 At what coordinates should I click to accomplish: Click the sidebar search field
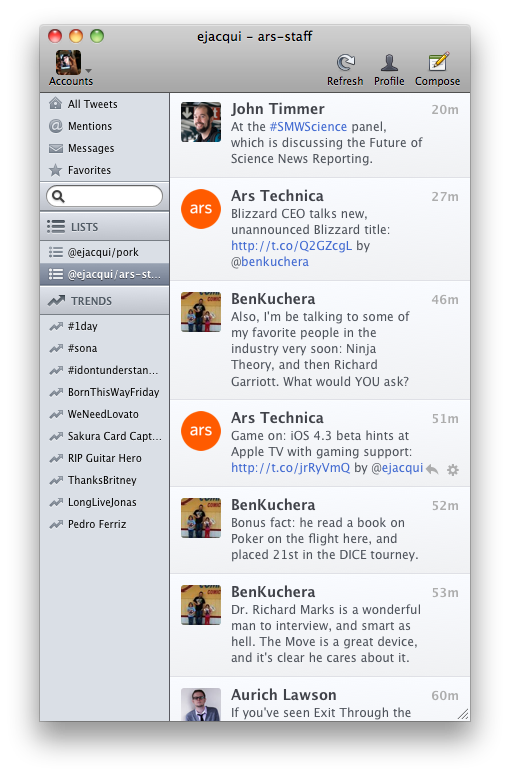[104, 196]
